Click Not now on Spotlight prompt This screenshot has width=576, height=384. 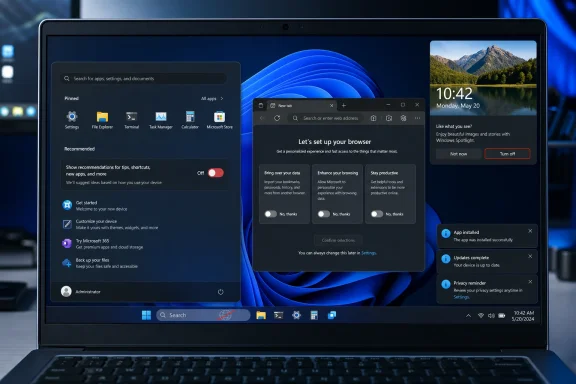coord(458,154)
